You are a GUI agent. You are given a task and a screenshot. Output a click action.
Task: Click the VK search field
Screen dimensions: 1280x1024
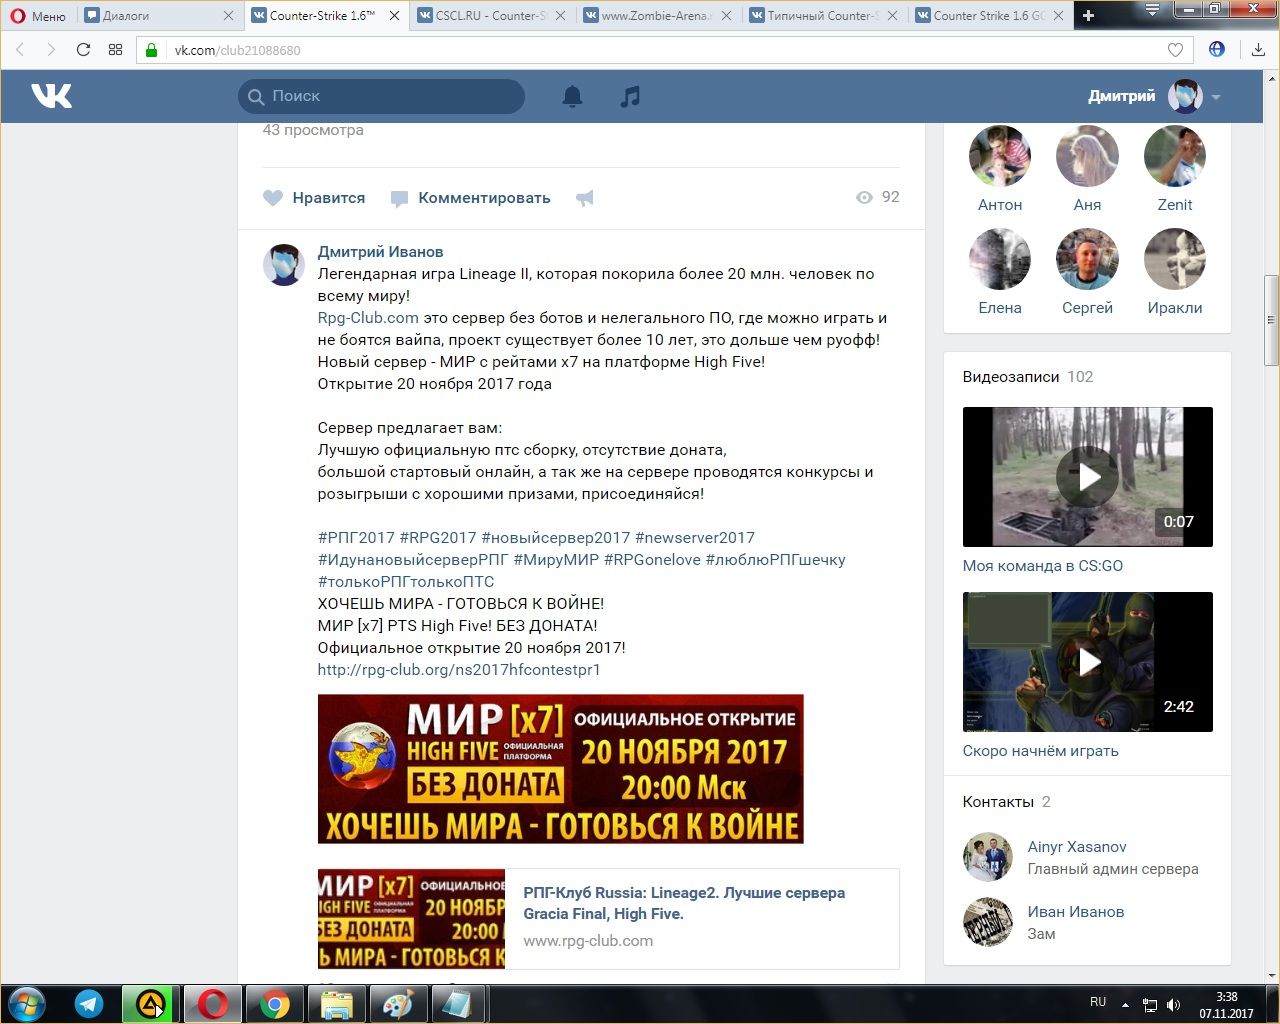pos(381,96)
